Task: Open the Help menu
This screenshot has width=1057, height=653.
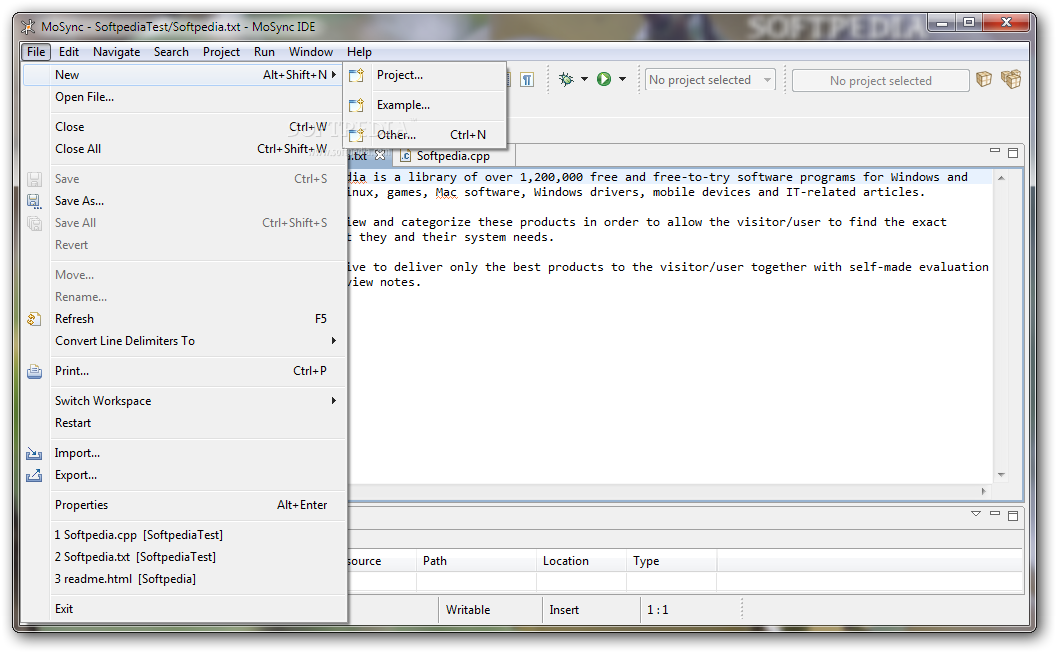Action: 359,52
